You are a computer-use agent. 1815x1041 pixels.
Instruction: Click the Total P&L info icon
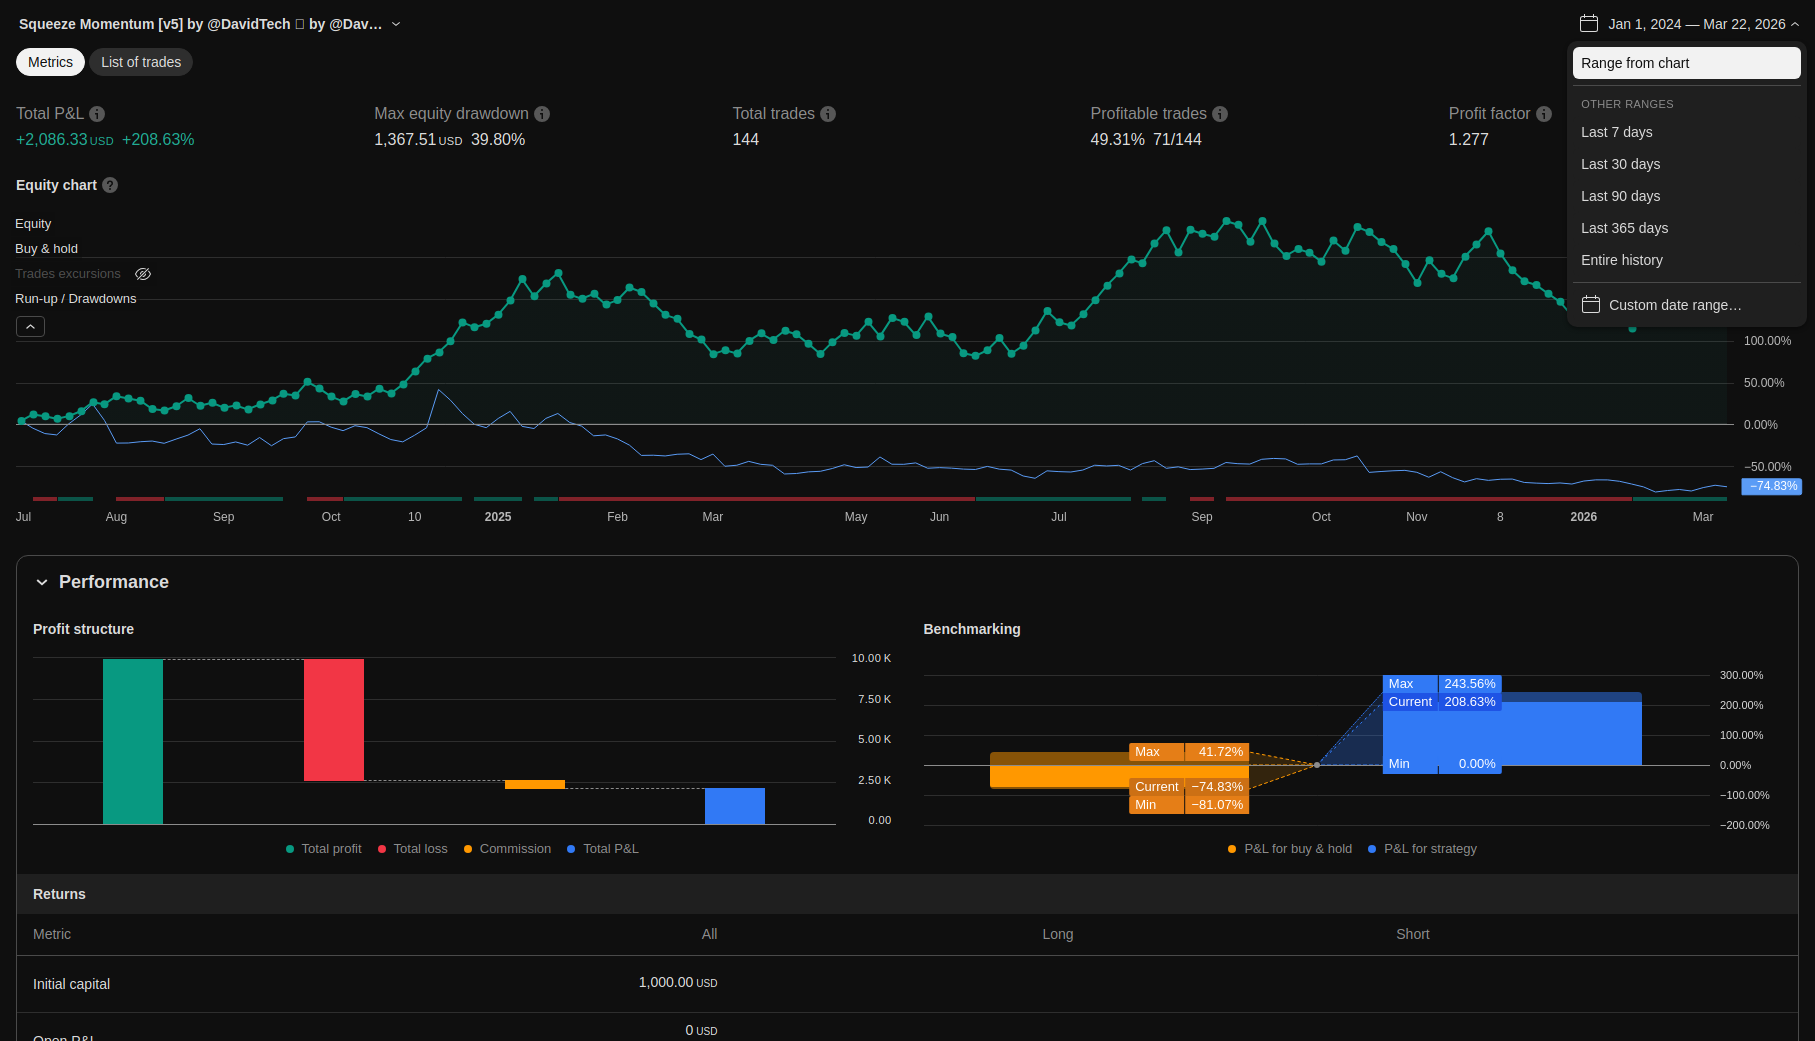[97, 114]
